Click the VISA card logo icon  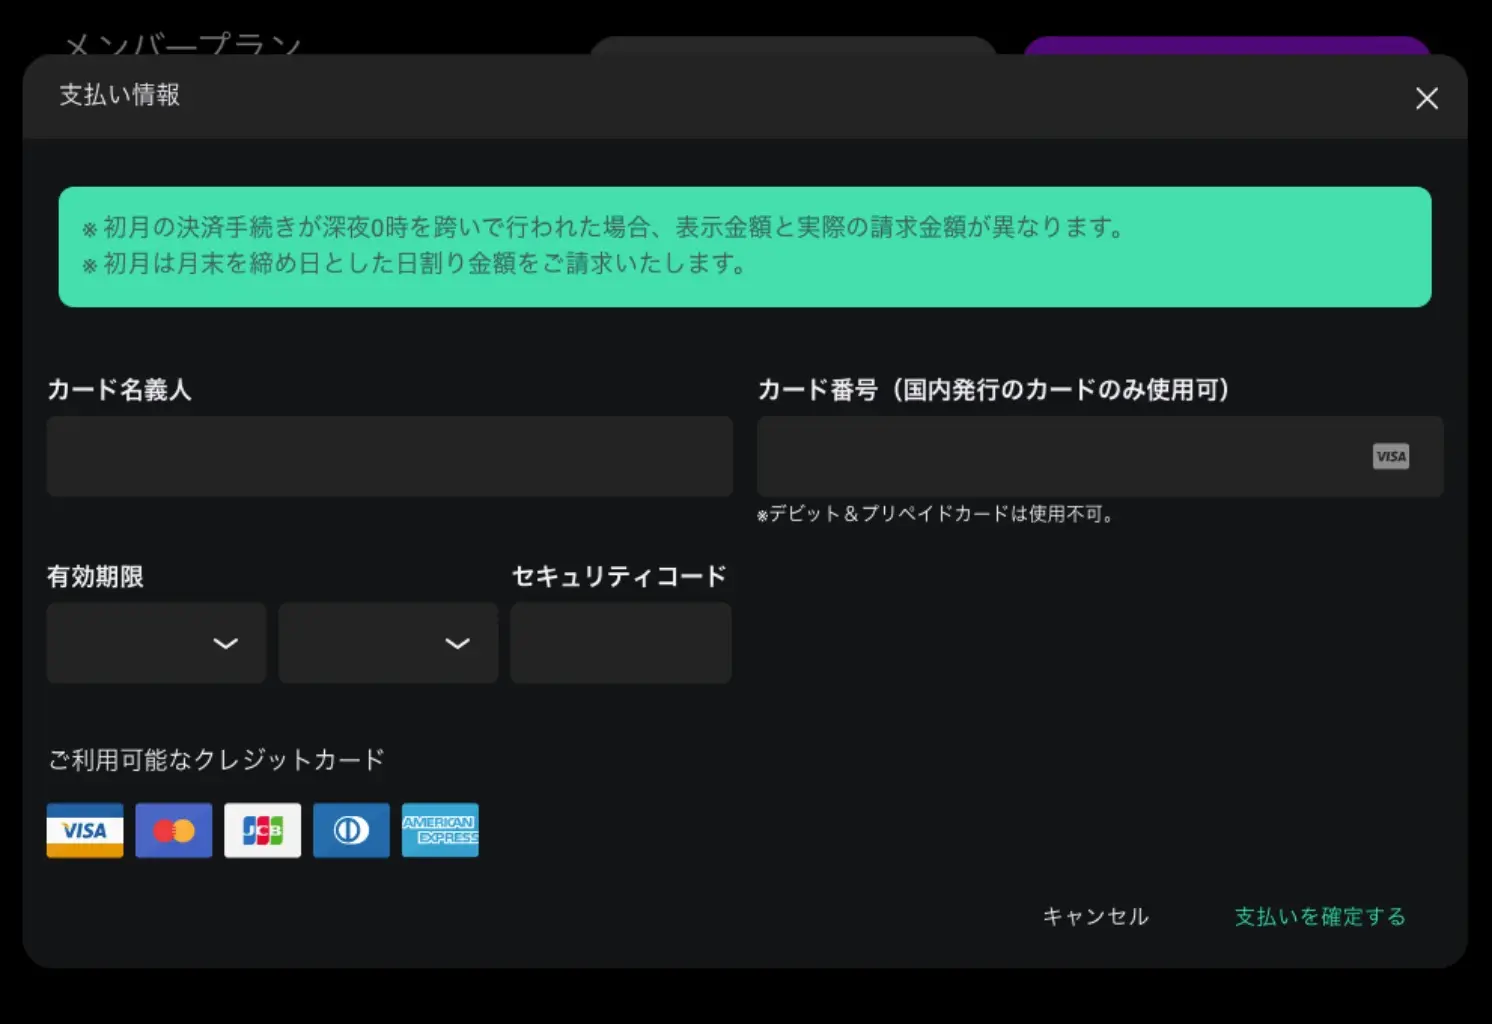coord(85,830)
